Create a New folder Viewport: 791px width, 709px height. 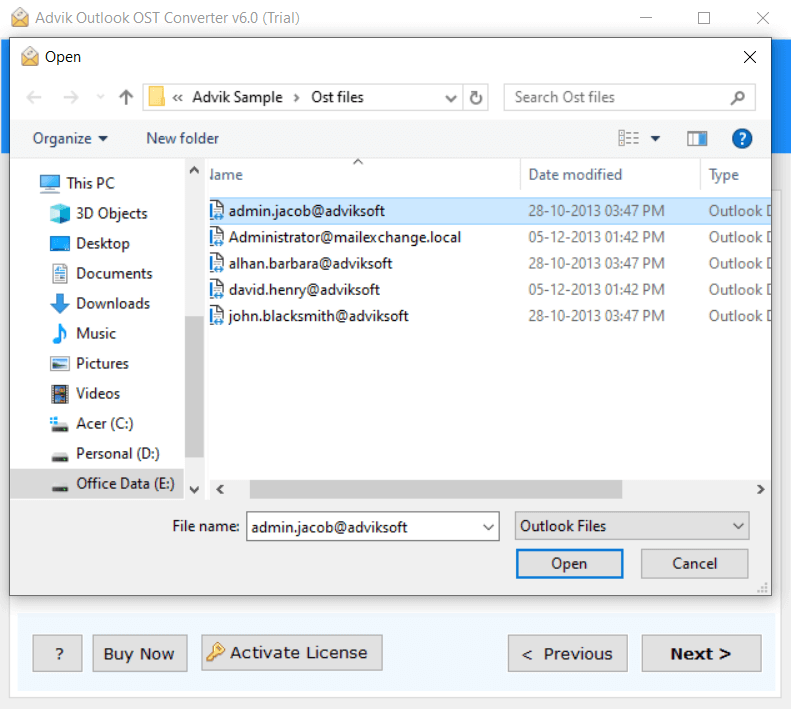(183, 138)
